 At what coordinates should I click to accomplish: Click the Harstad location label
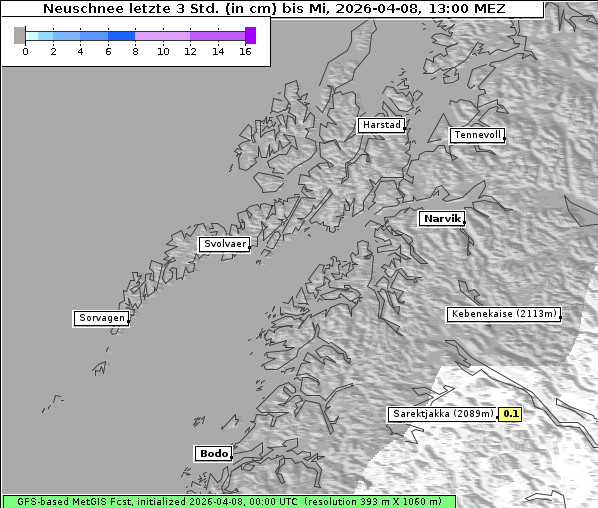tap(381, 125)
